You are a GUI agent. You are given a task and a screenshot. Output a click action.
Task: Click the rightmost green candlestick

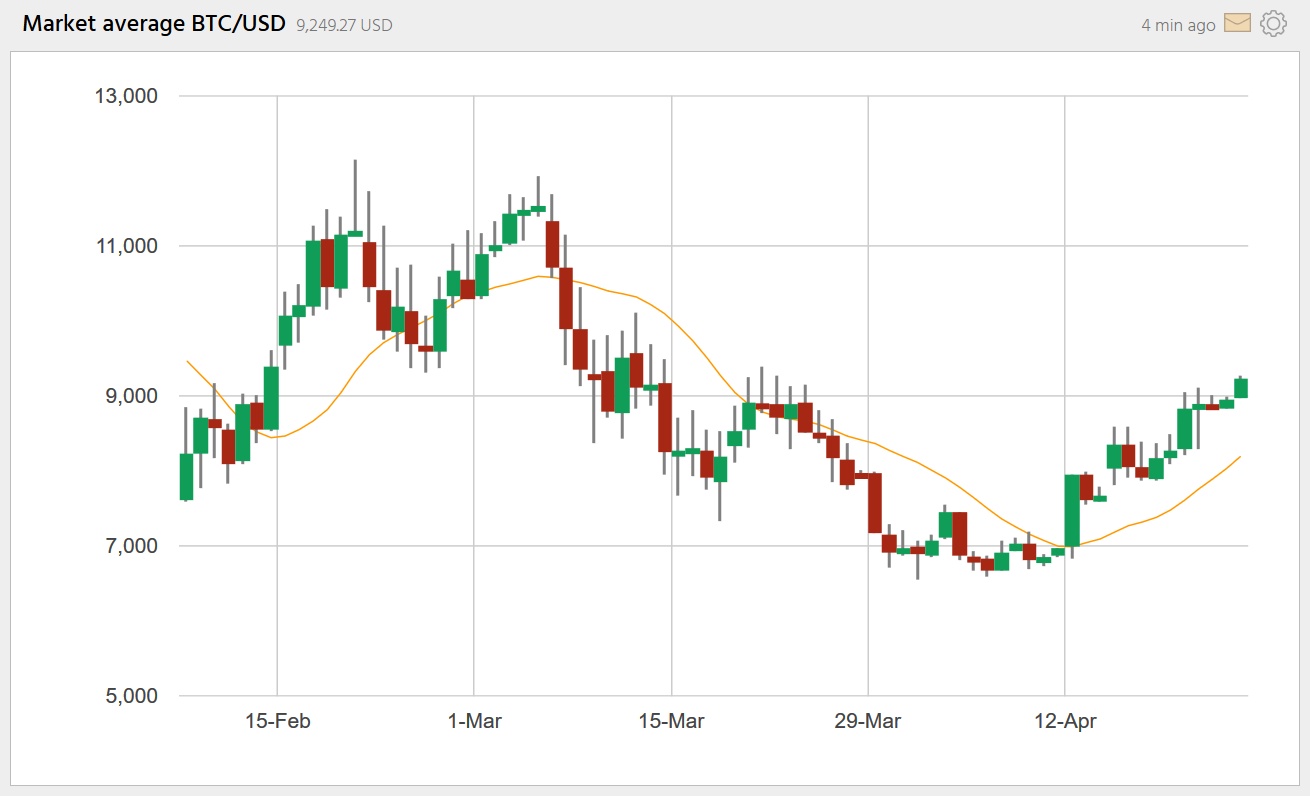[x=1241, y=388]
